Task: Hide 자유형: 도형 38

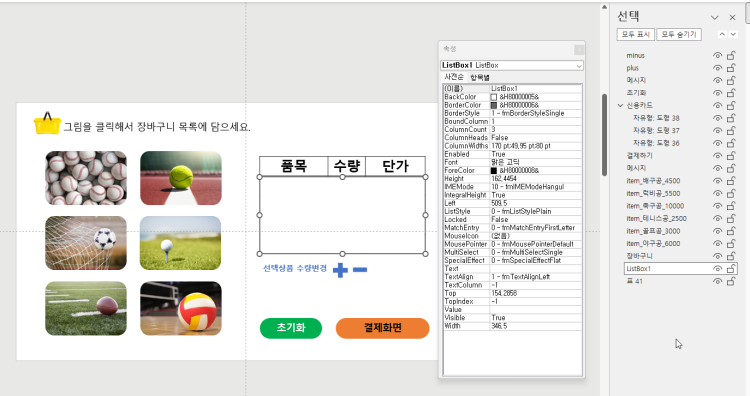Action: click(717, 118)
